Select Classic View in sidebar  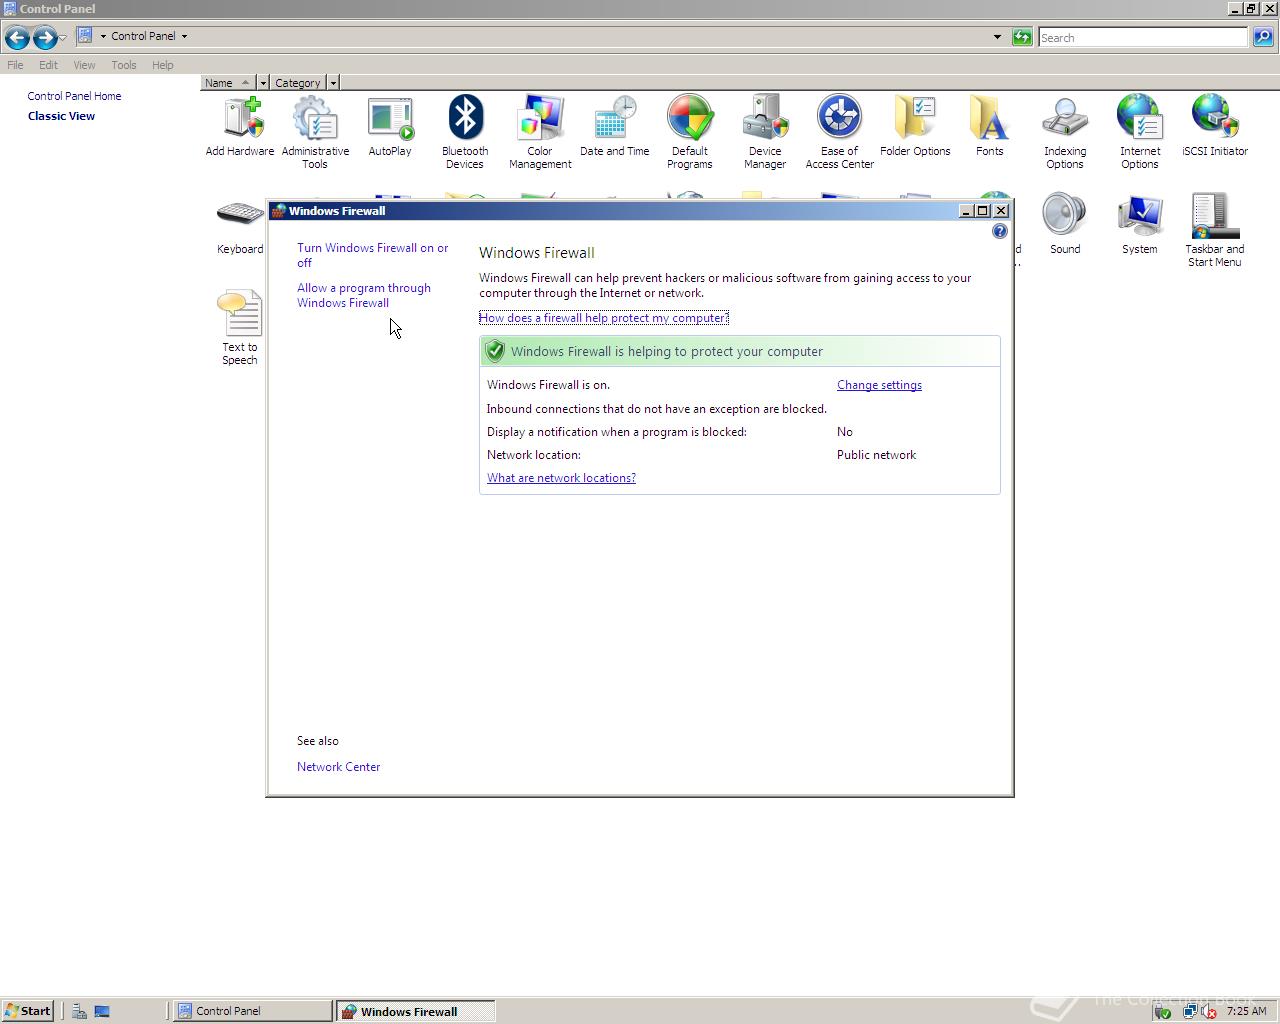(x=61, y=116)
